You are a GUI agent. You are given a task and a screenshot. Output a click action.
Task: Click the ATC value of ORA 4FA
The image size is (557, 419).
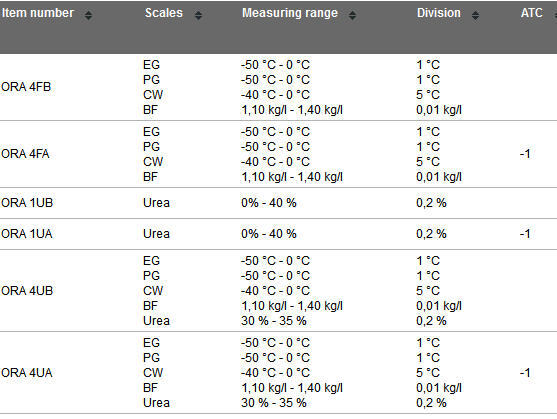[525, 154]
